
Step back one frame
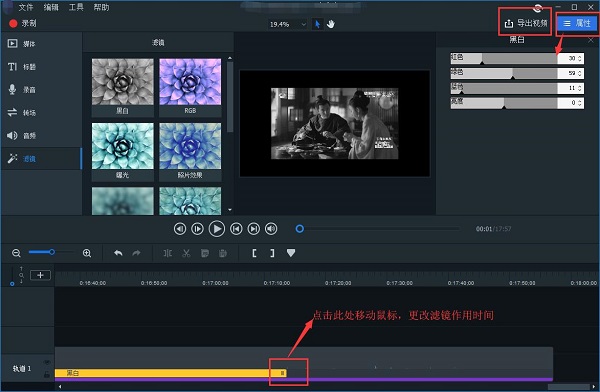click(180, 229)
